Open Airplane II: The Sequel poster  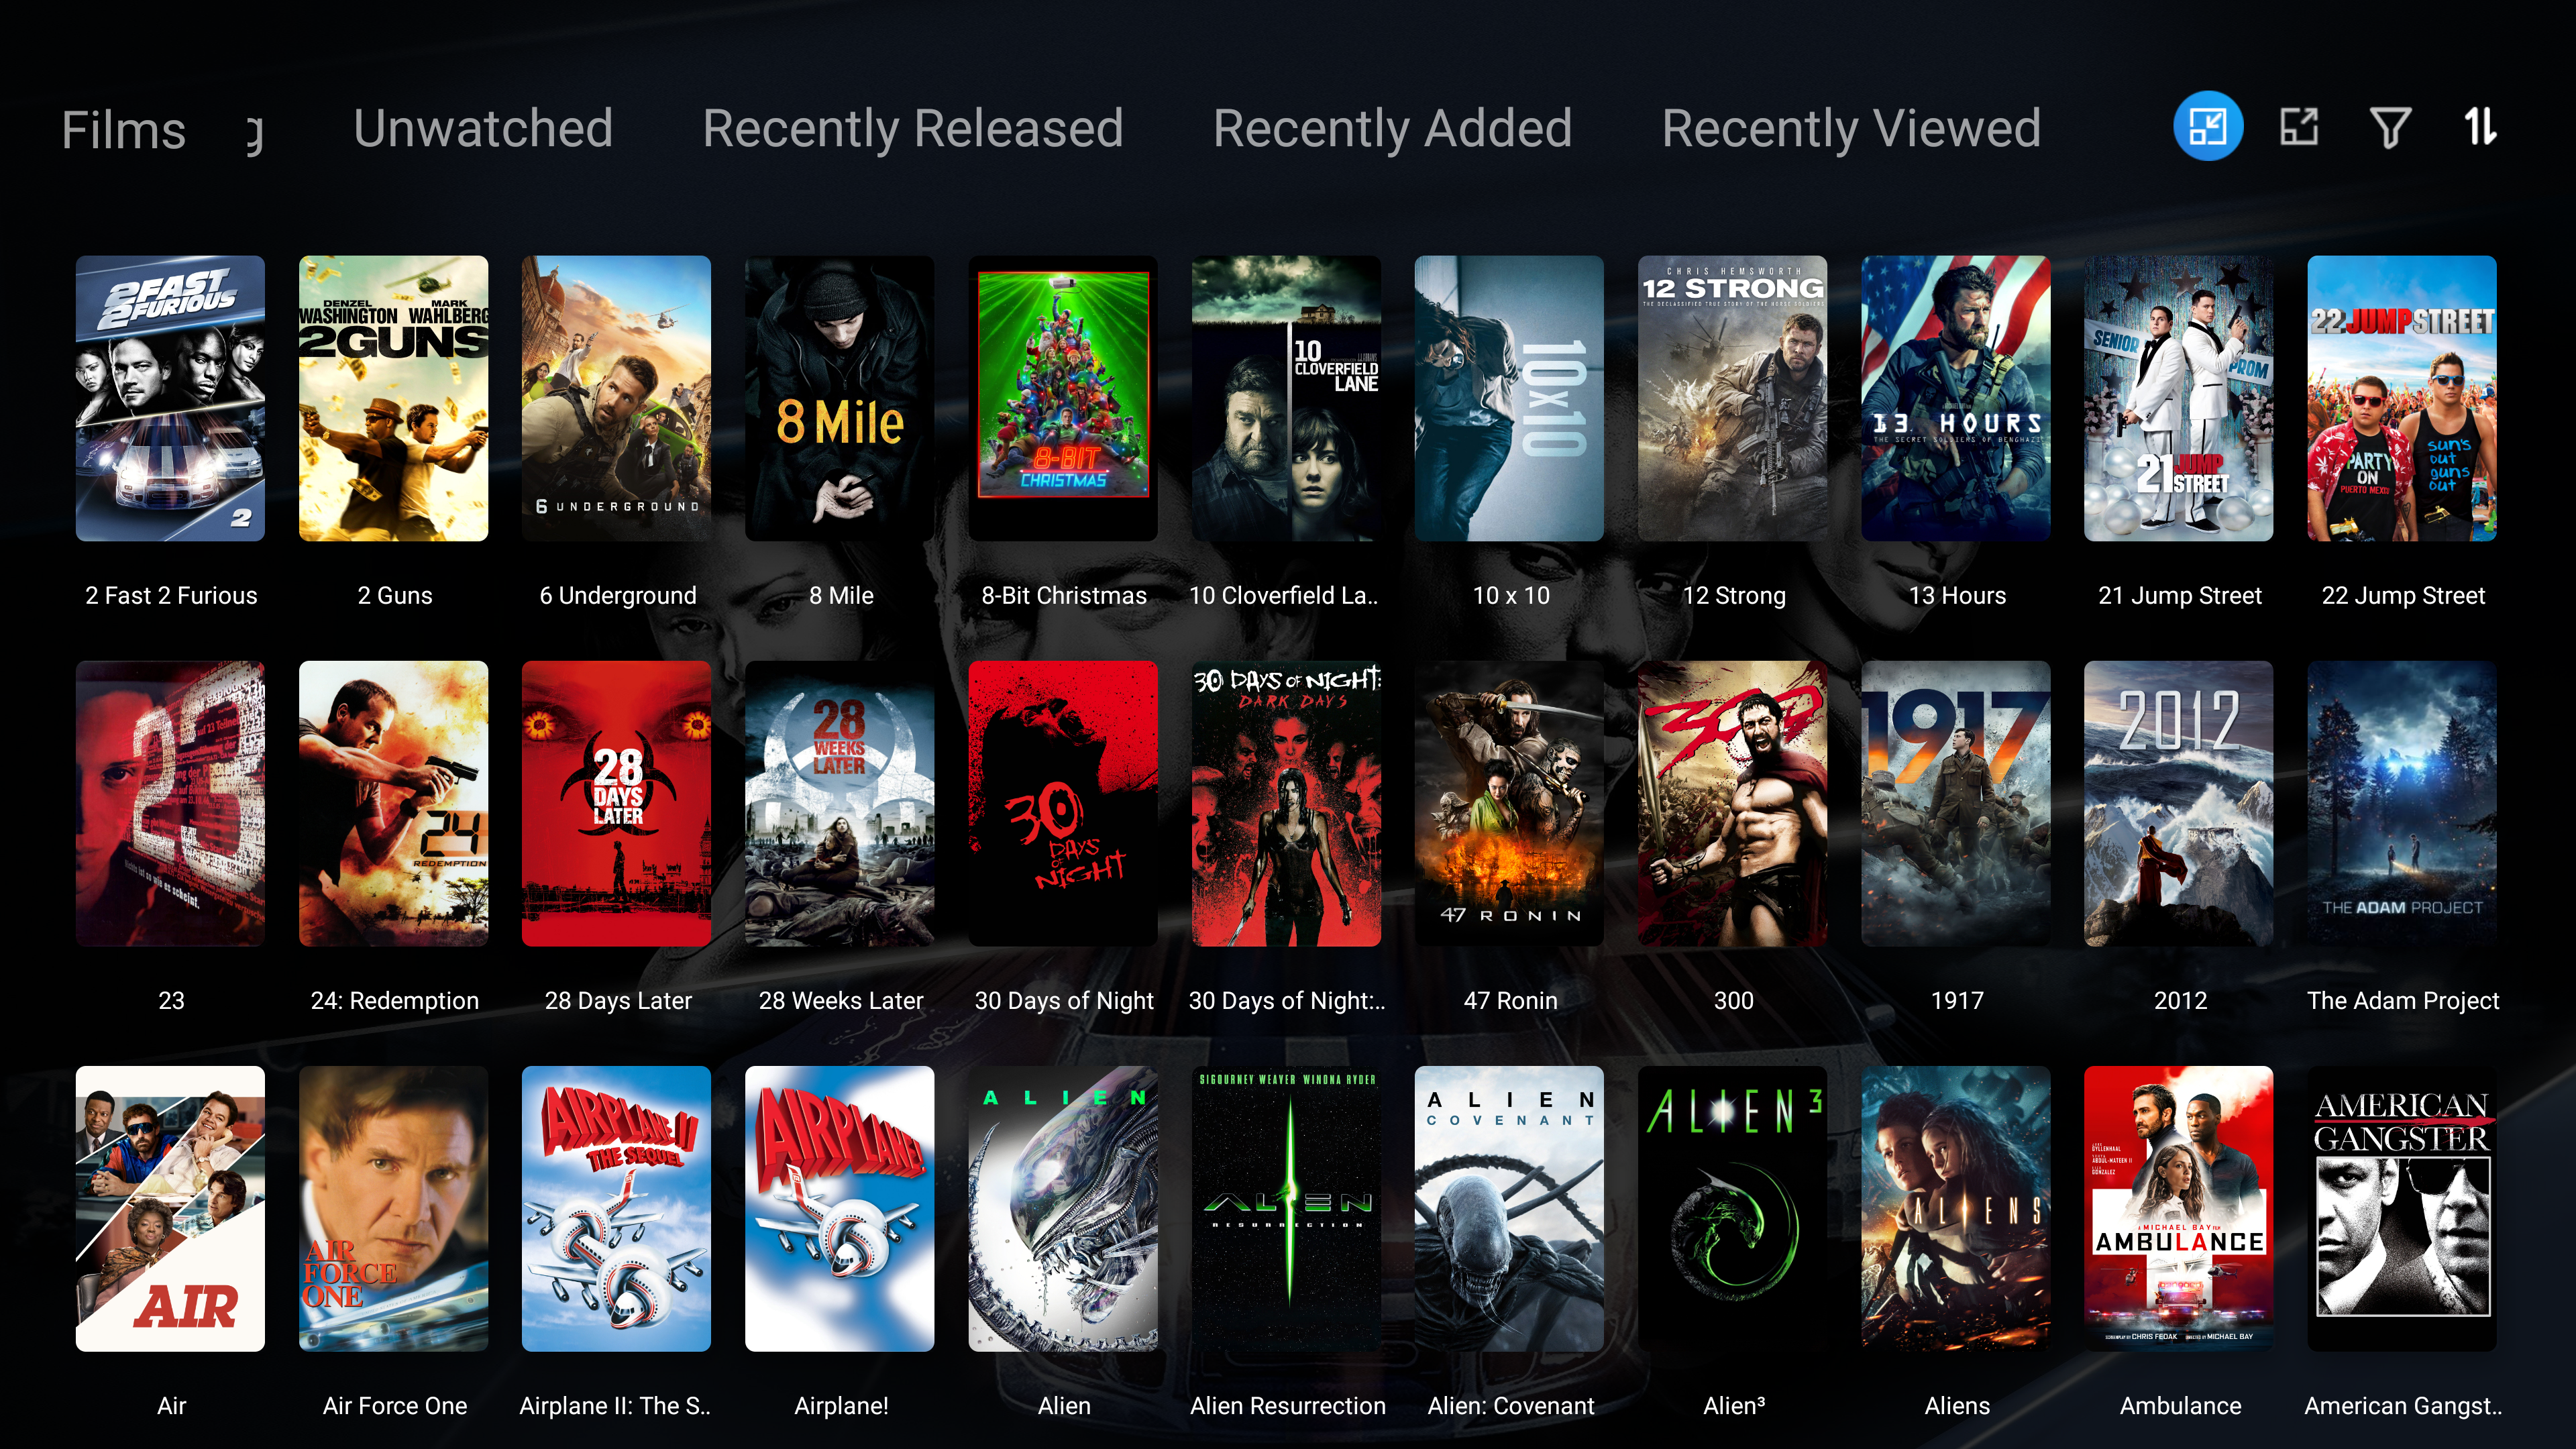(x=617, y=1208)
